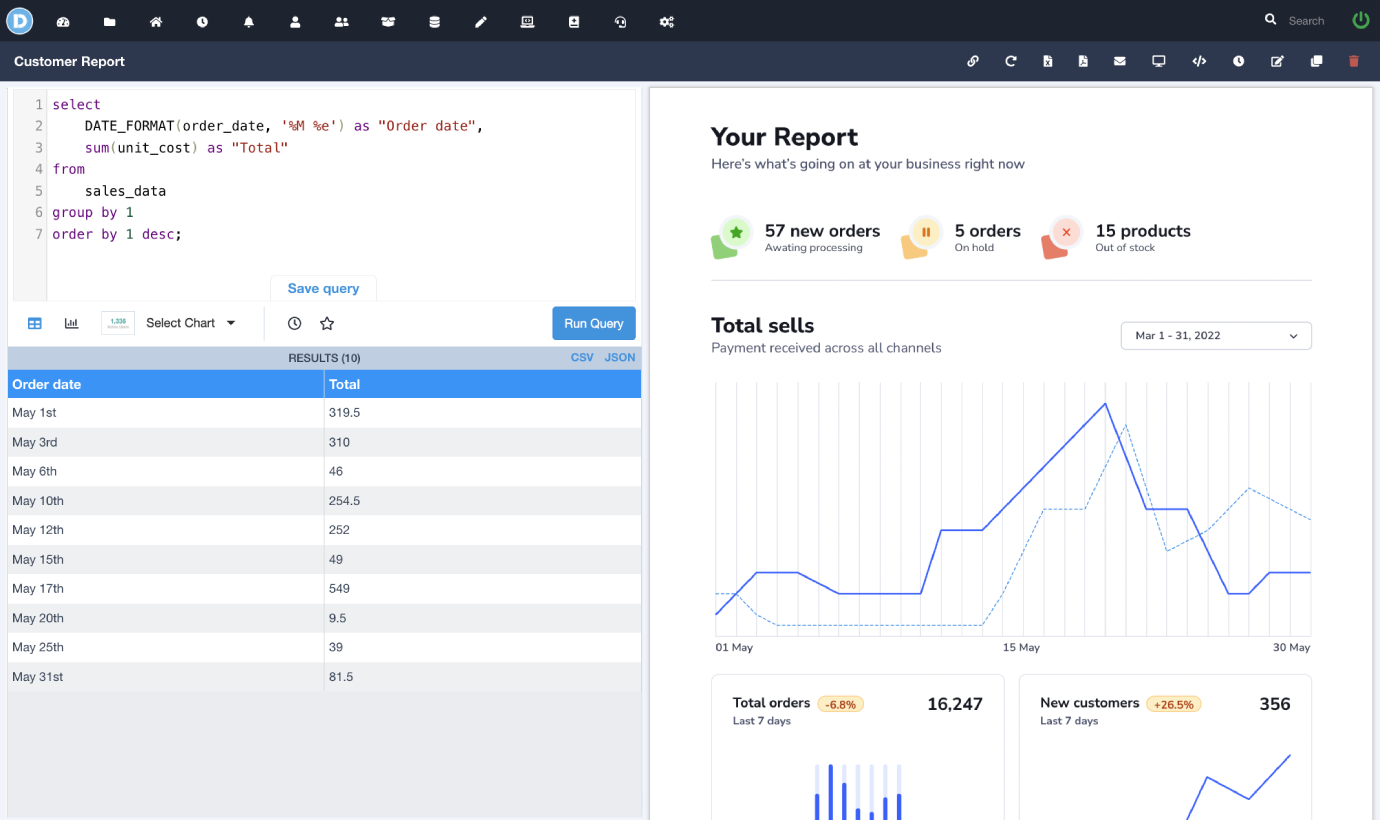The height and width of the screenshot is (820, 1380).
Task: Select the May 25th cell
Action: coord(166,648)
